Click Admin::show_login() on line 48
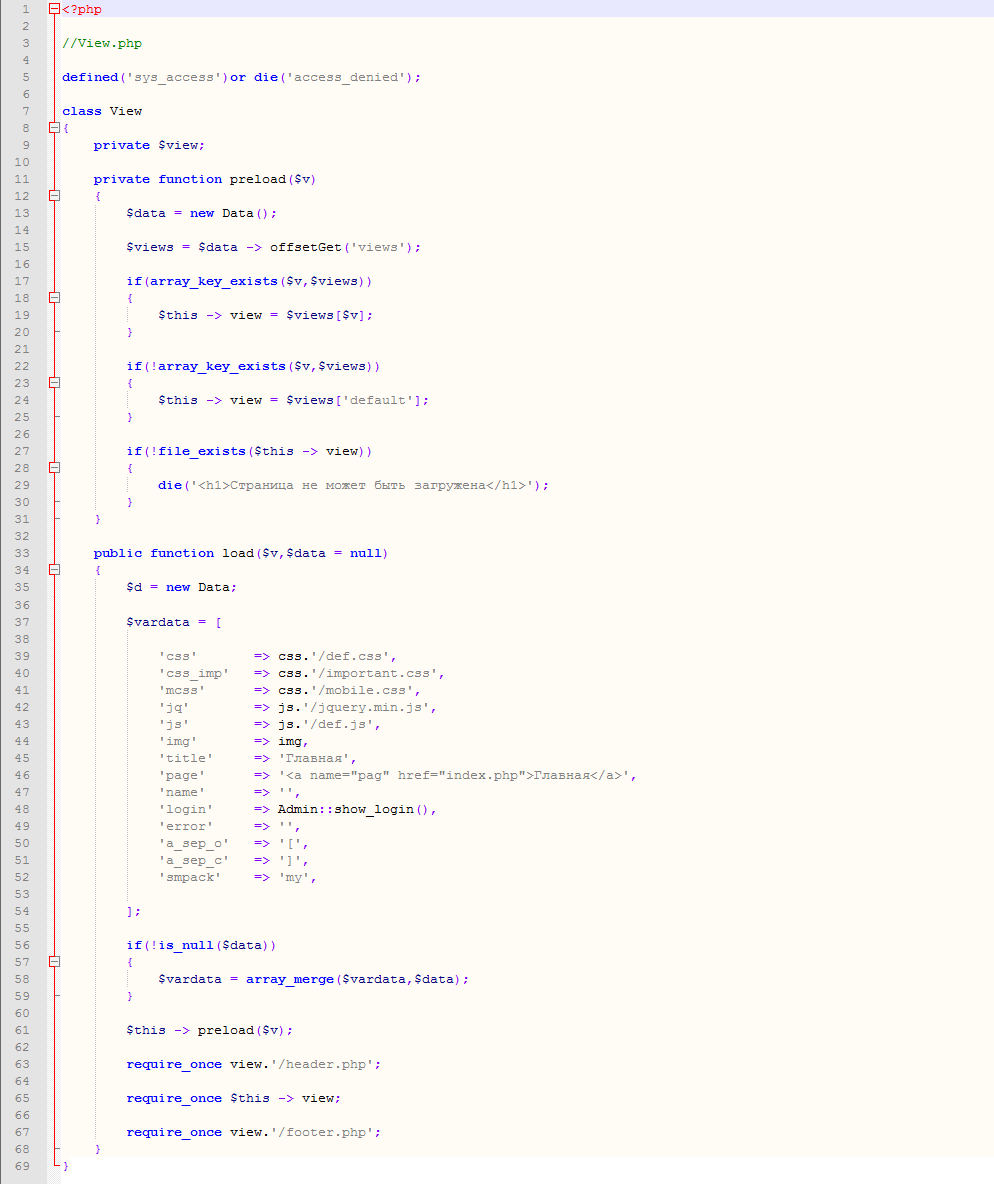994x1184 pixels. [353, 809]
